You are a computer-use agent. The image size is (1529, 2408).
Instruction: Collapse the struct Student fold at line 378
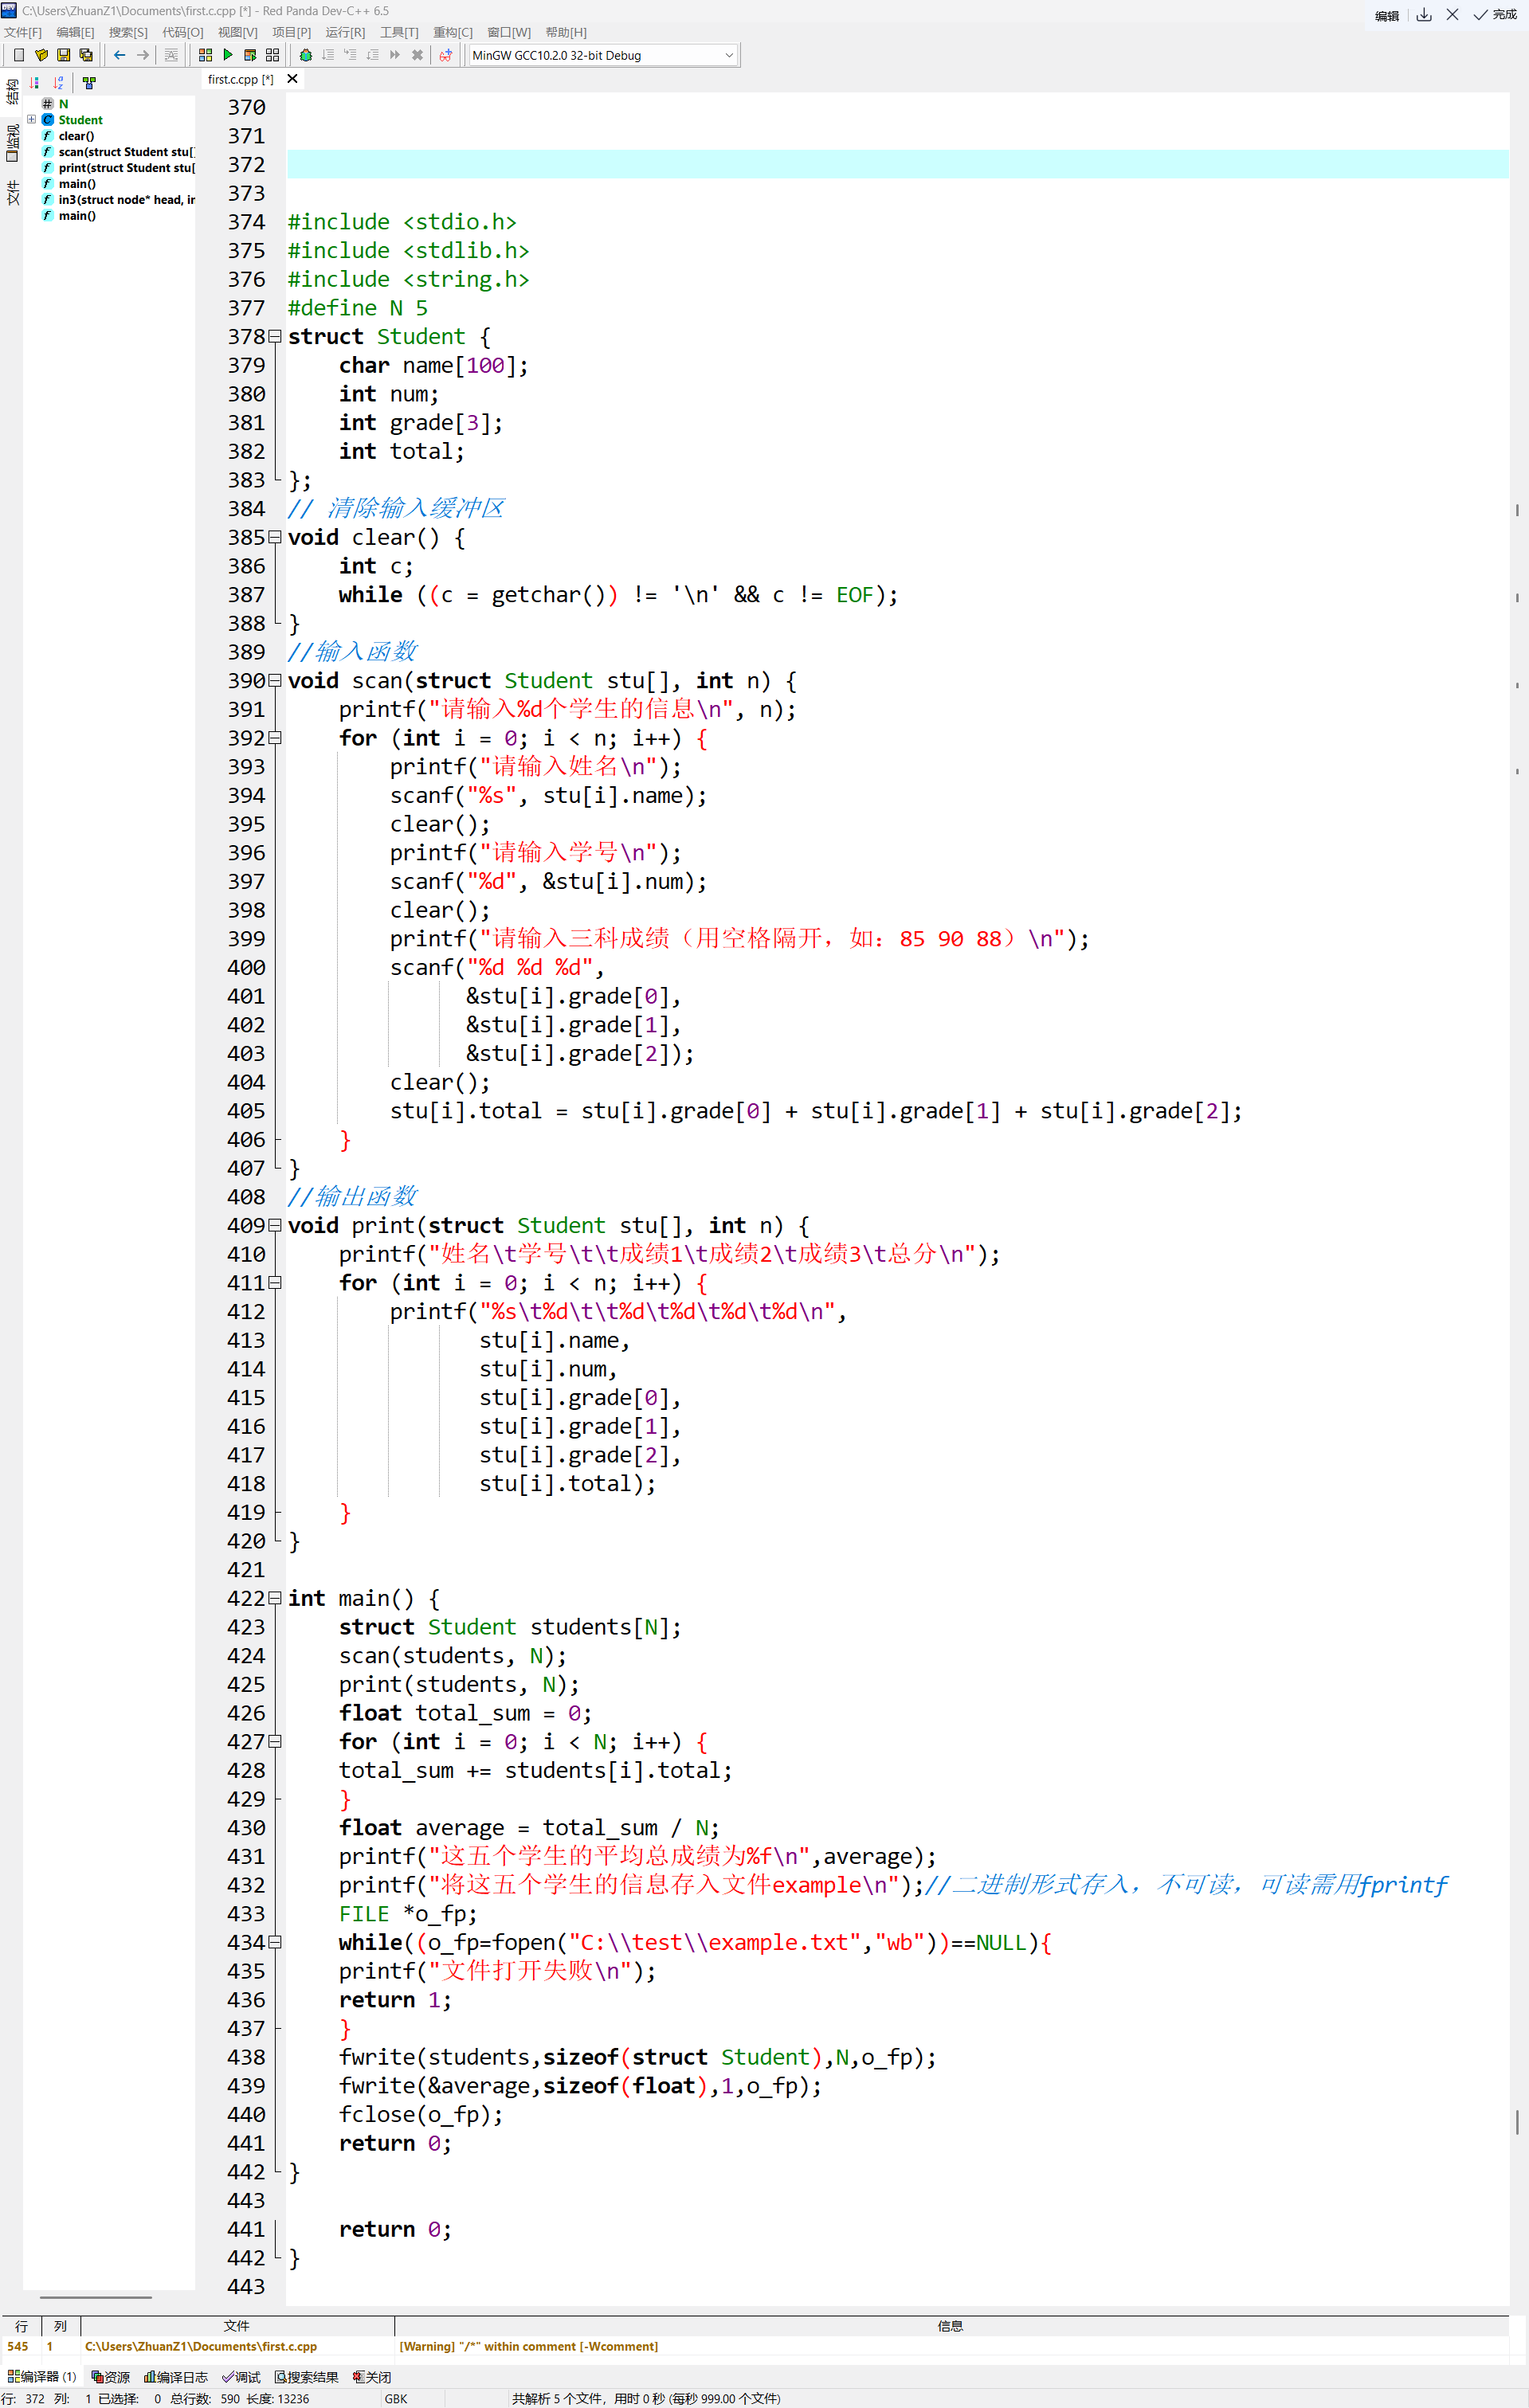point(275,337)
